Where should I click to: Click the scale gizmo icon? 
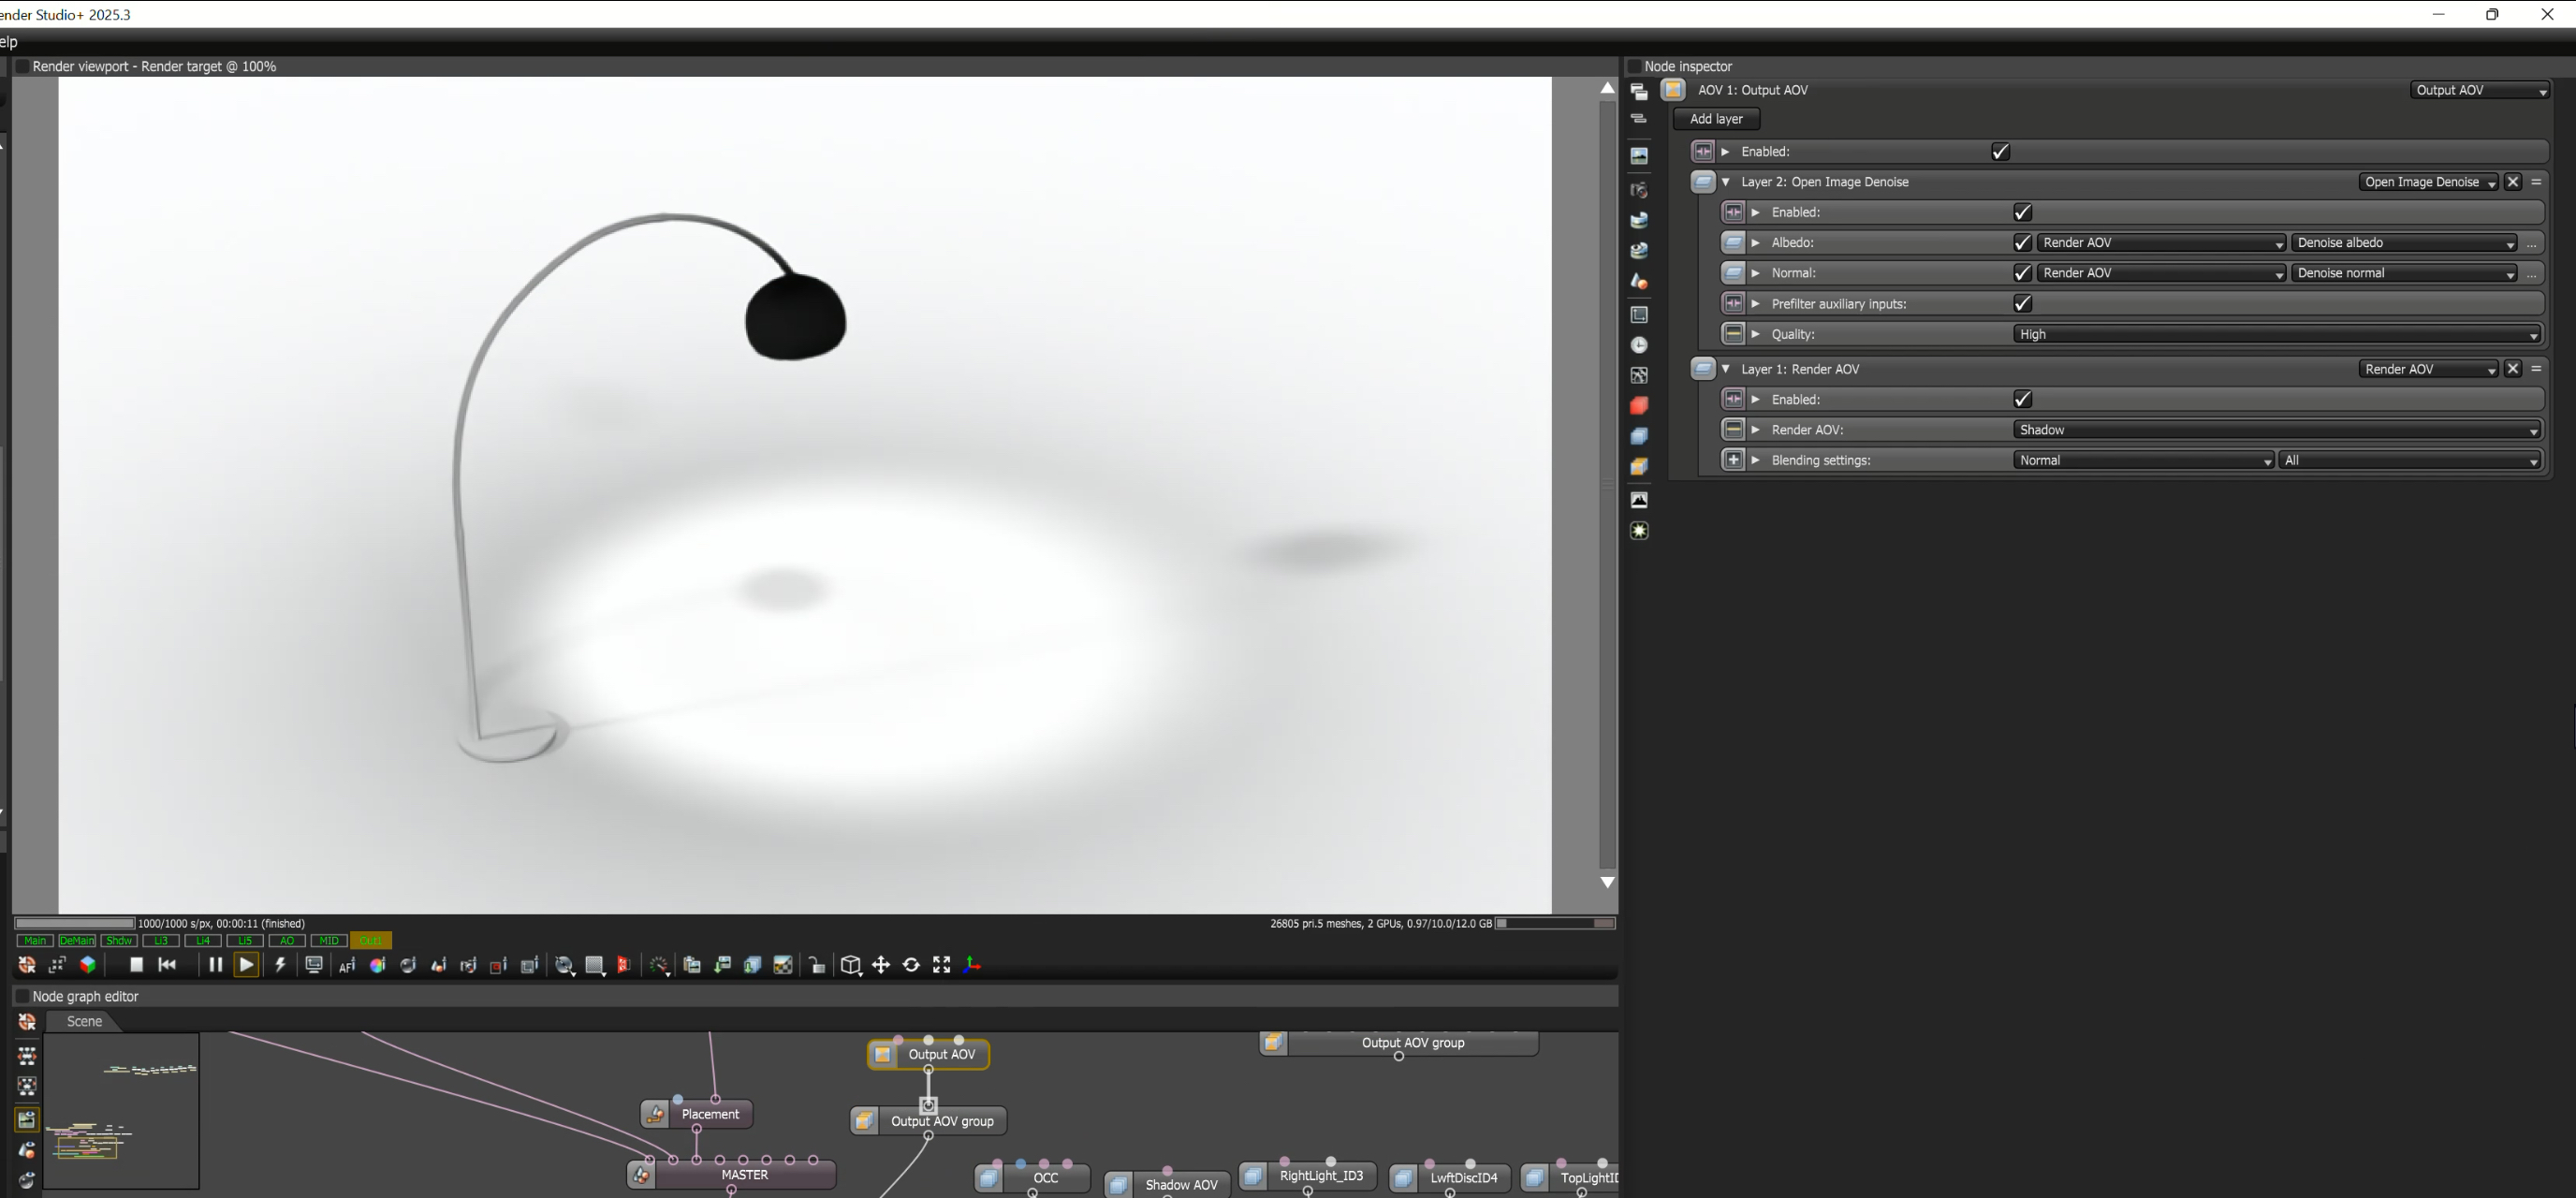pos(941,965)
